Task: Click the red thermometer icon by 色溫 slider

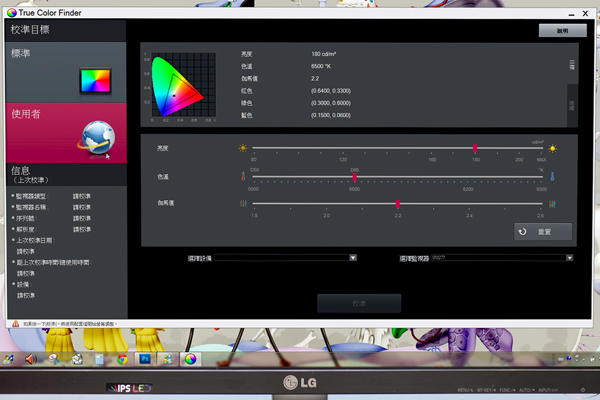Action: click(x=243, y=176)
